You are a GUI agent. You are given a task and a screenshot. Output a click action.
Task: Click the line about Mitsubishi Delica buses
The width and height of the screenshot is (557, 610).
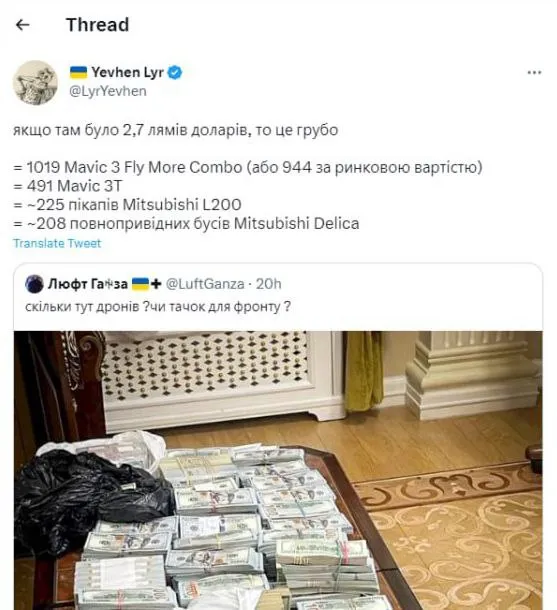pos(186,224)
